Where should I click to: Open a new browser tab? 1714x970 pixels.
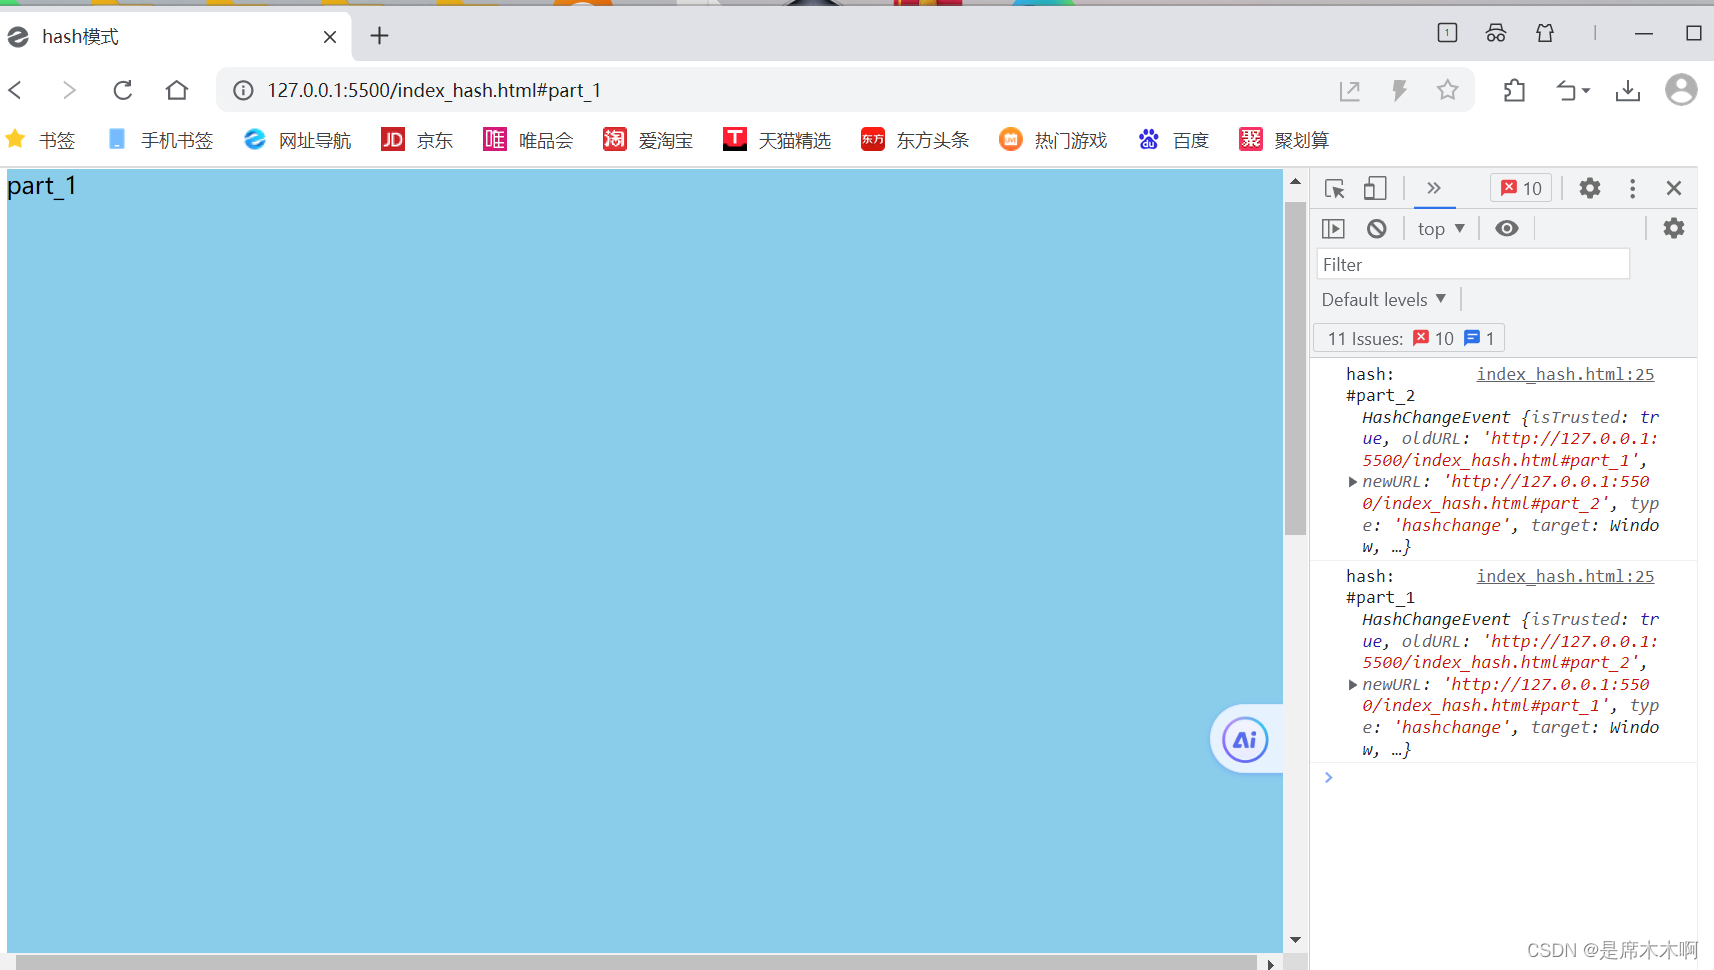pyautogui.click(x=379, y=36)
